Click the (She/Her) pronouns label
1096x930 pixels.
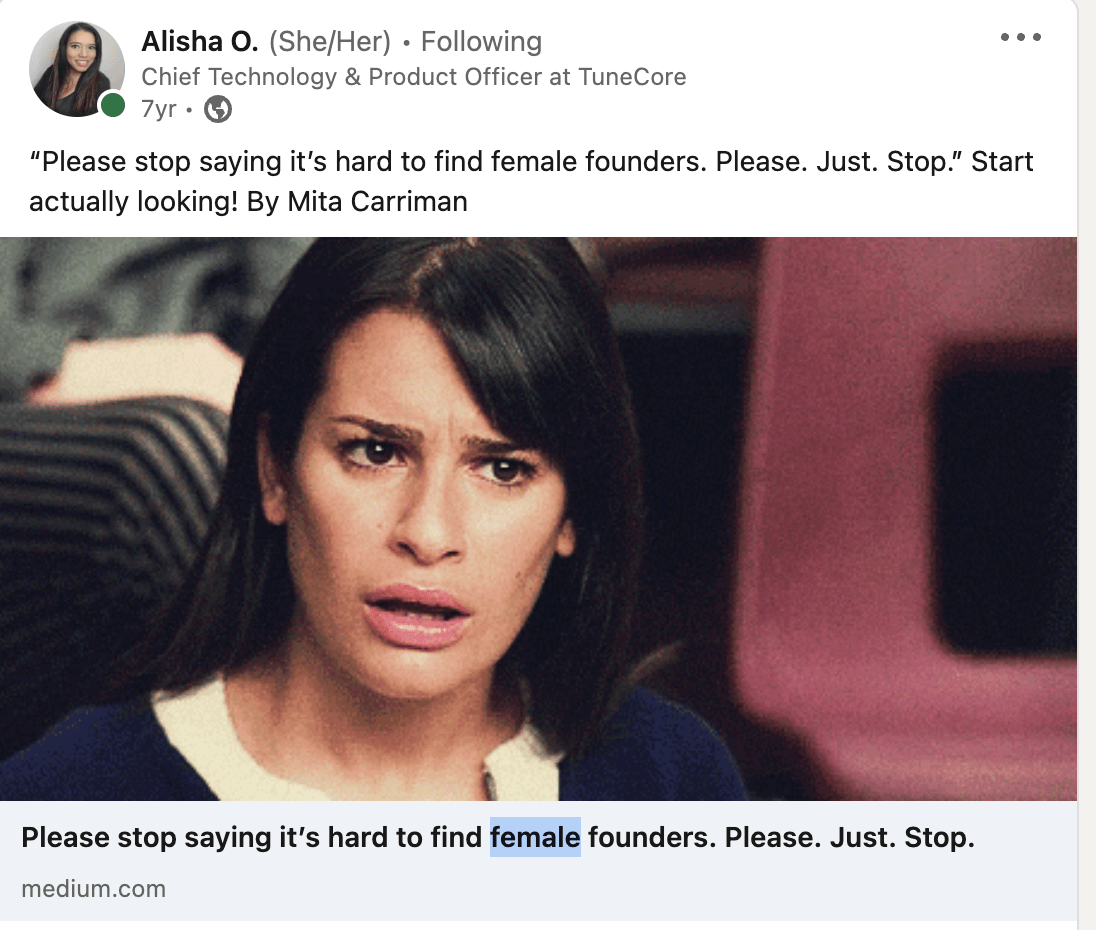pos(330,42)
